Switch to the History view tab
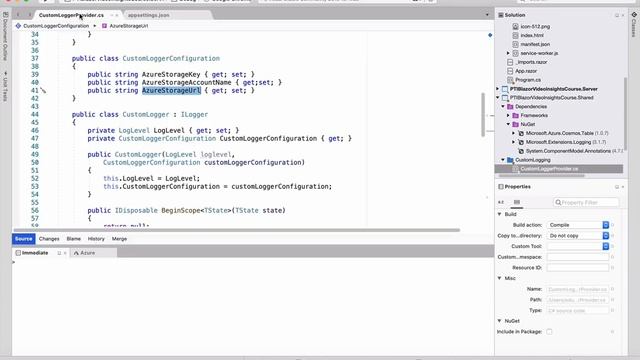 (96, 239)
